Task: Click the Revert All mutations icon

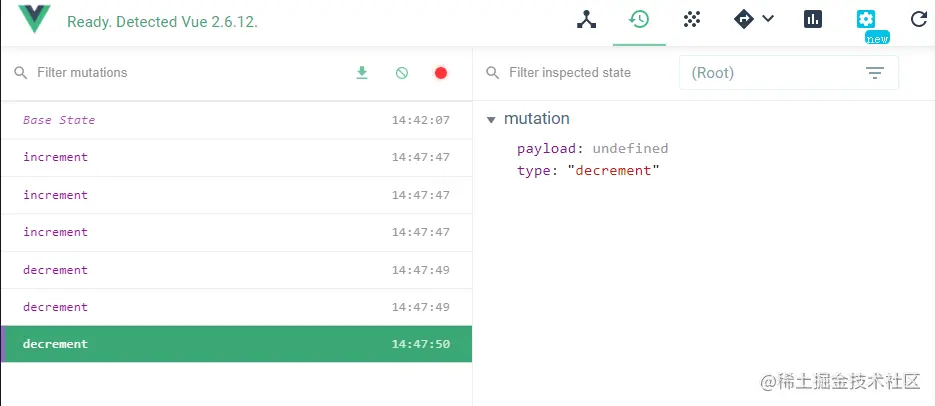Action: (401, 73)
